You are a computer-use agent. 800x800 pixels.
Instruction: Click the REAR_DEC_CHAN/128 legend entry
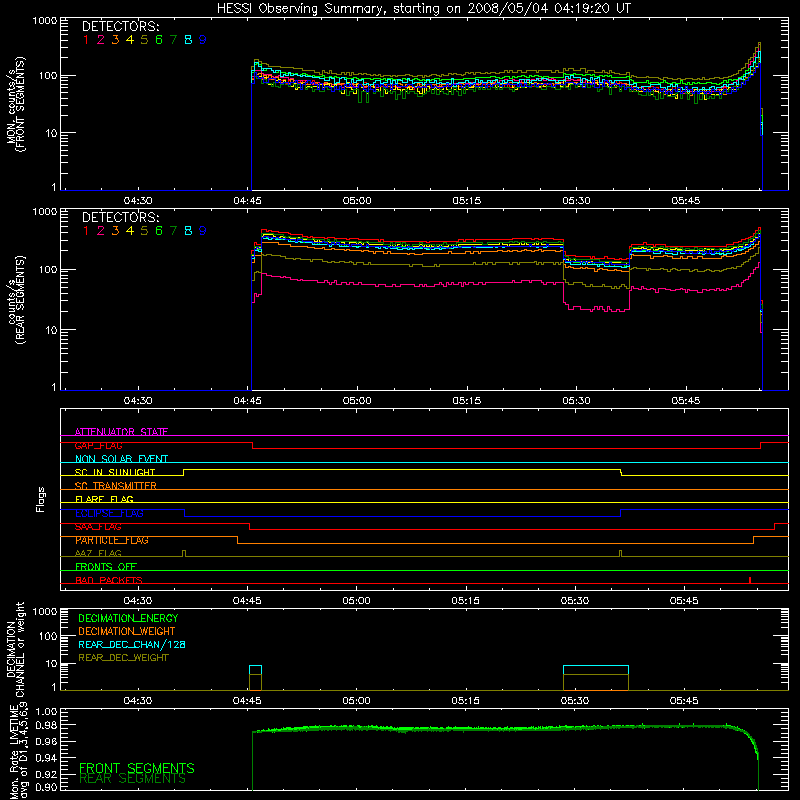(x=132, y=644)
